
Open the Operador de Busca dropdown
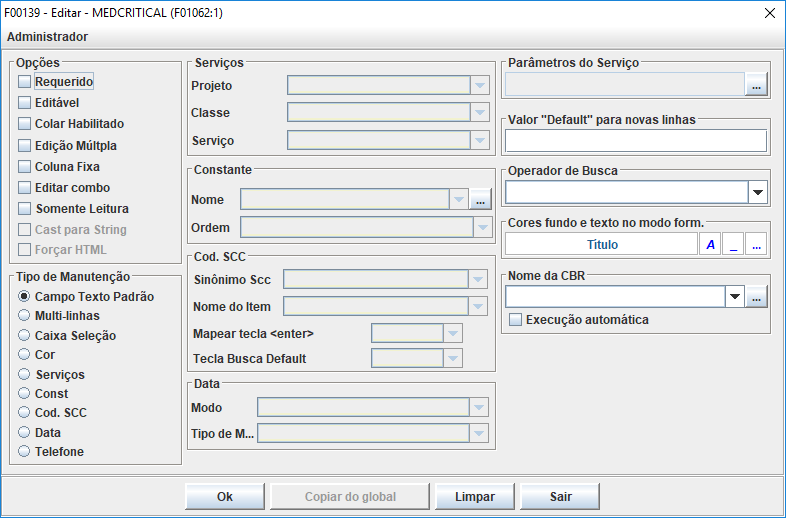757,192
